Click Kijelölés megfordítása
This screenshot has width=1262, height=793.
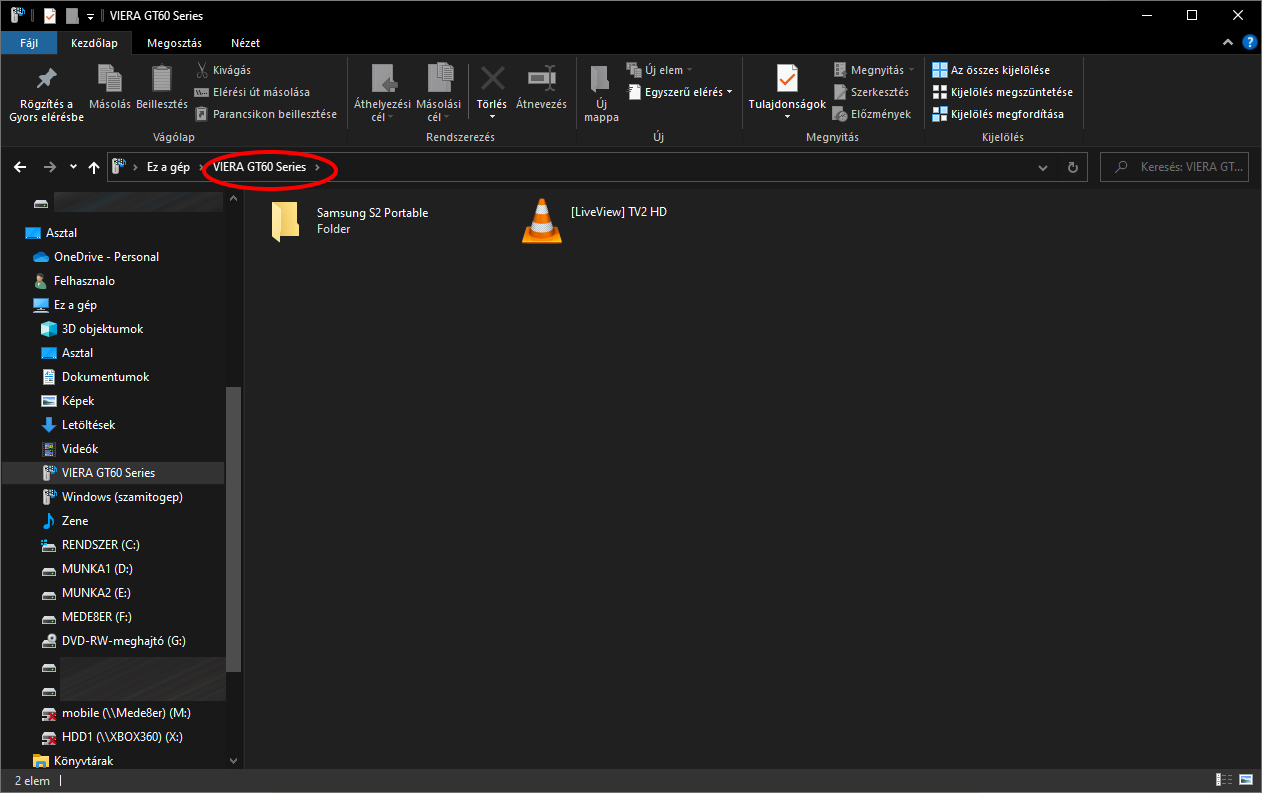pyautogui.click(x=998, y=114)
